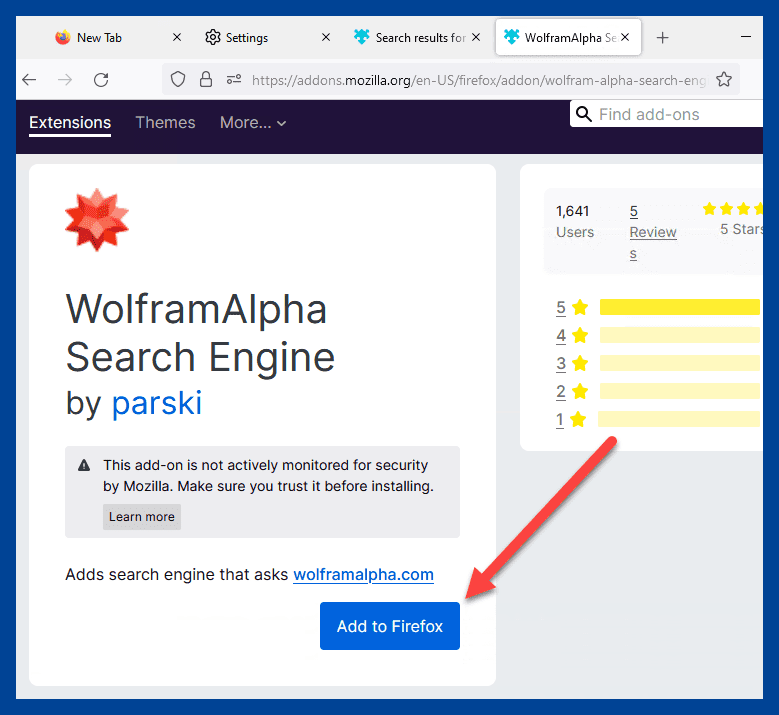Viewport: 779px width, 715px height.
Task: Click the 1,641 Users count
Action: coord(575,222)
